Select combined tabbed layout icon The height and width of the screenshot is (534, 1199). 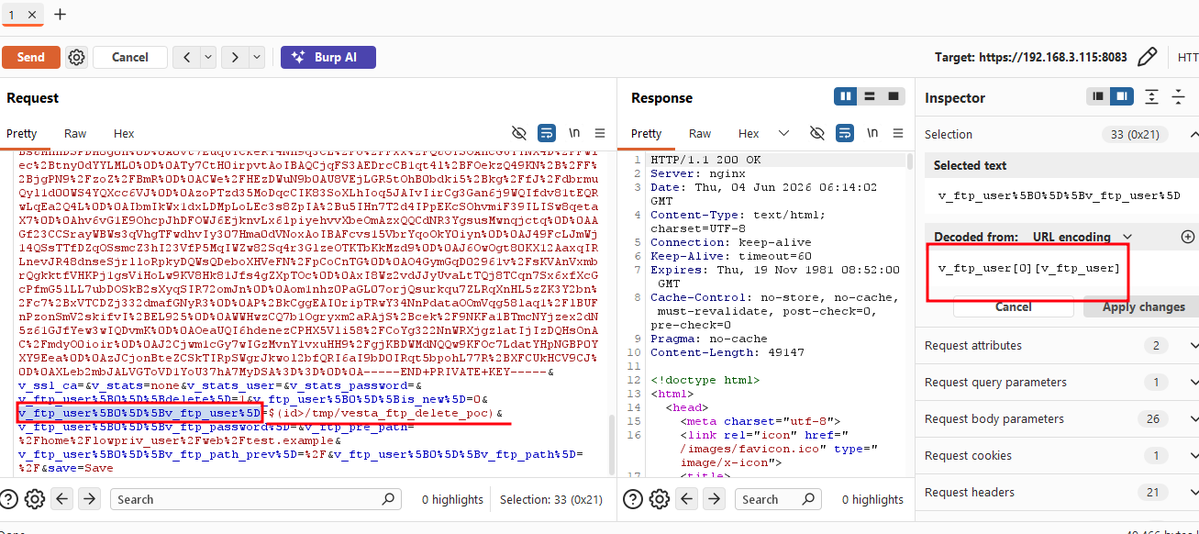(x=892, y=97)
